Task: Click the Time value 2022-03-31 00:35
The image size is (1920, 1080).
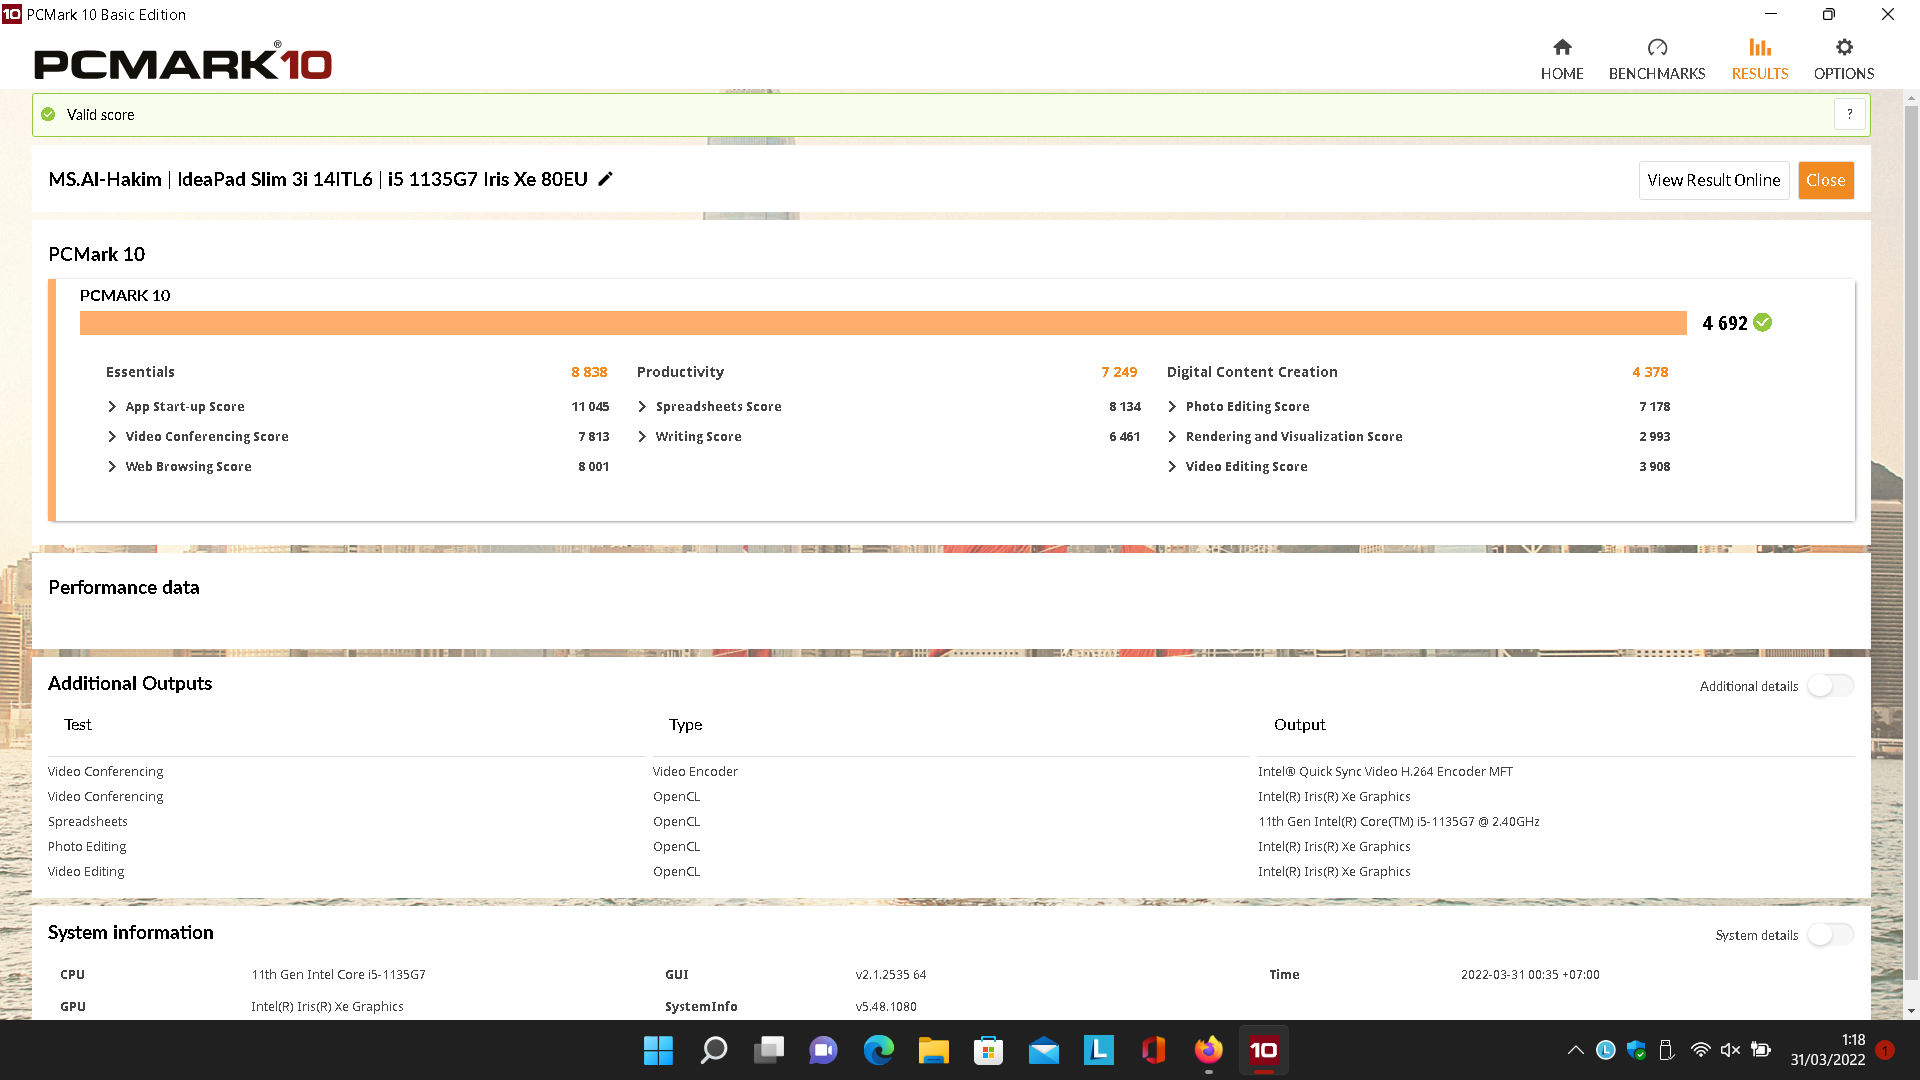Action: (x=1530, y=975)
